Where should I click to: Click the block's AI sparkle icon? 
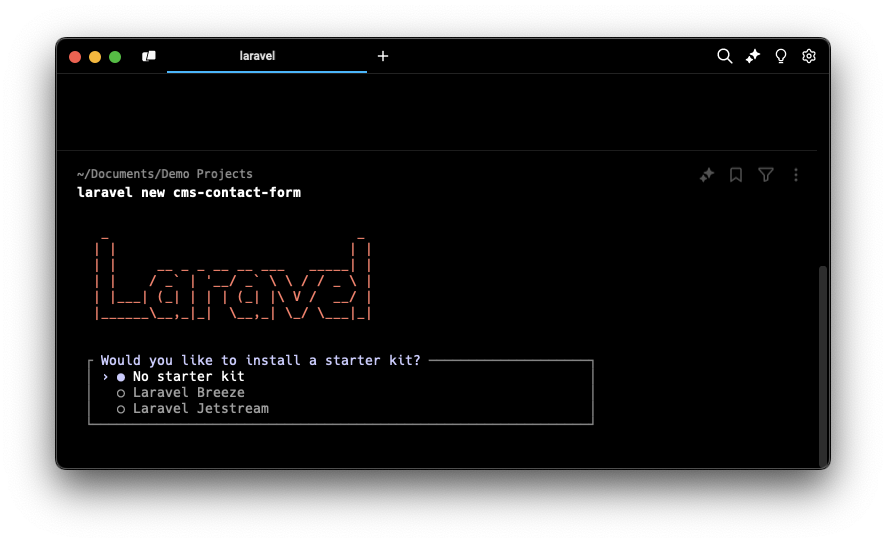[x=706, y=175]
